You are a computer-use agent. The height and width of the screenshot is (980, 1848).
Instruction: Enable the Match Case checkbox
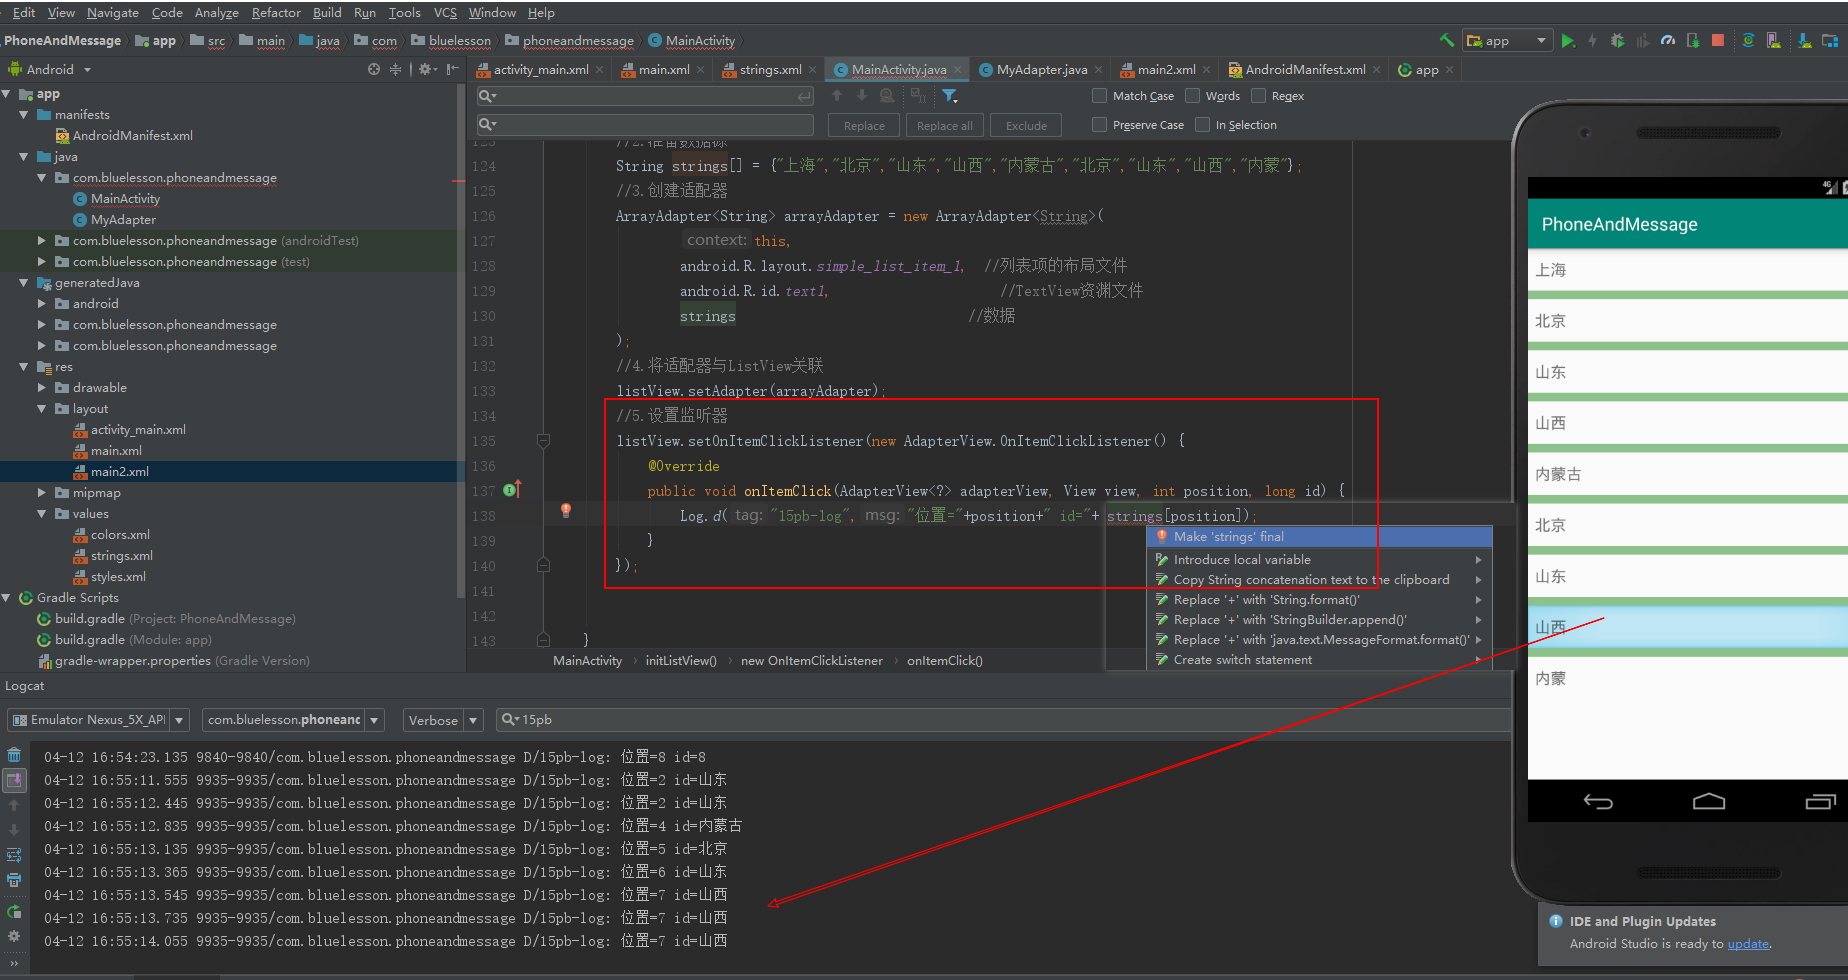click(1100, 96)
